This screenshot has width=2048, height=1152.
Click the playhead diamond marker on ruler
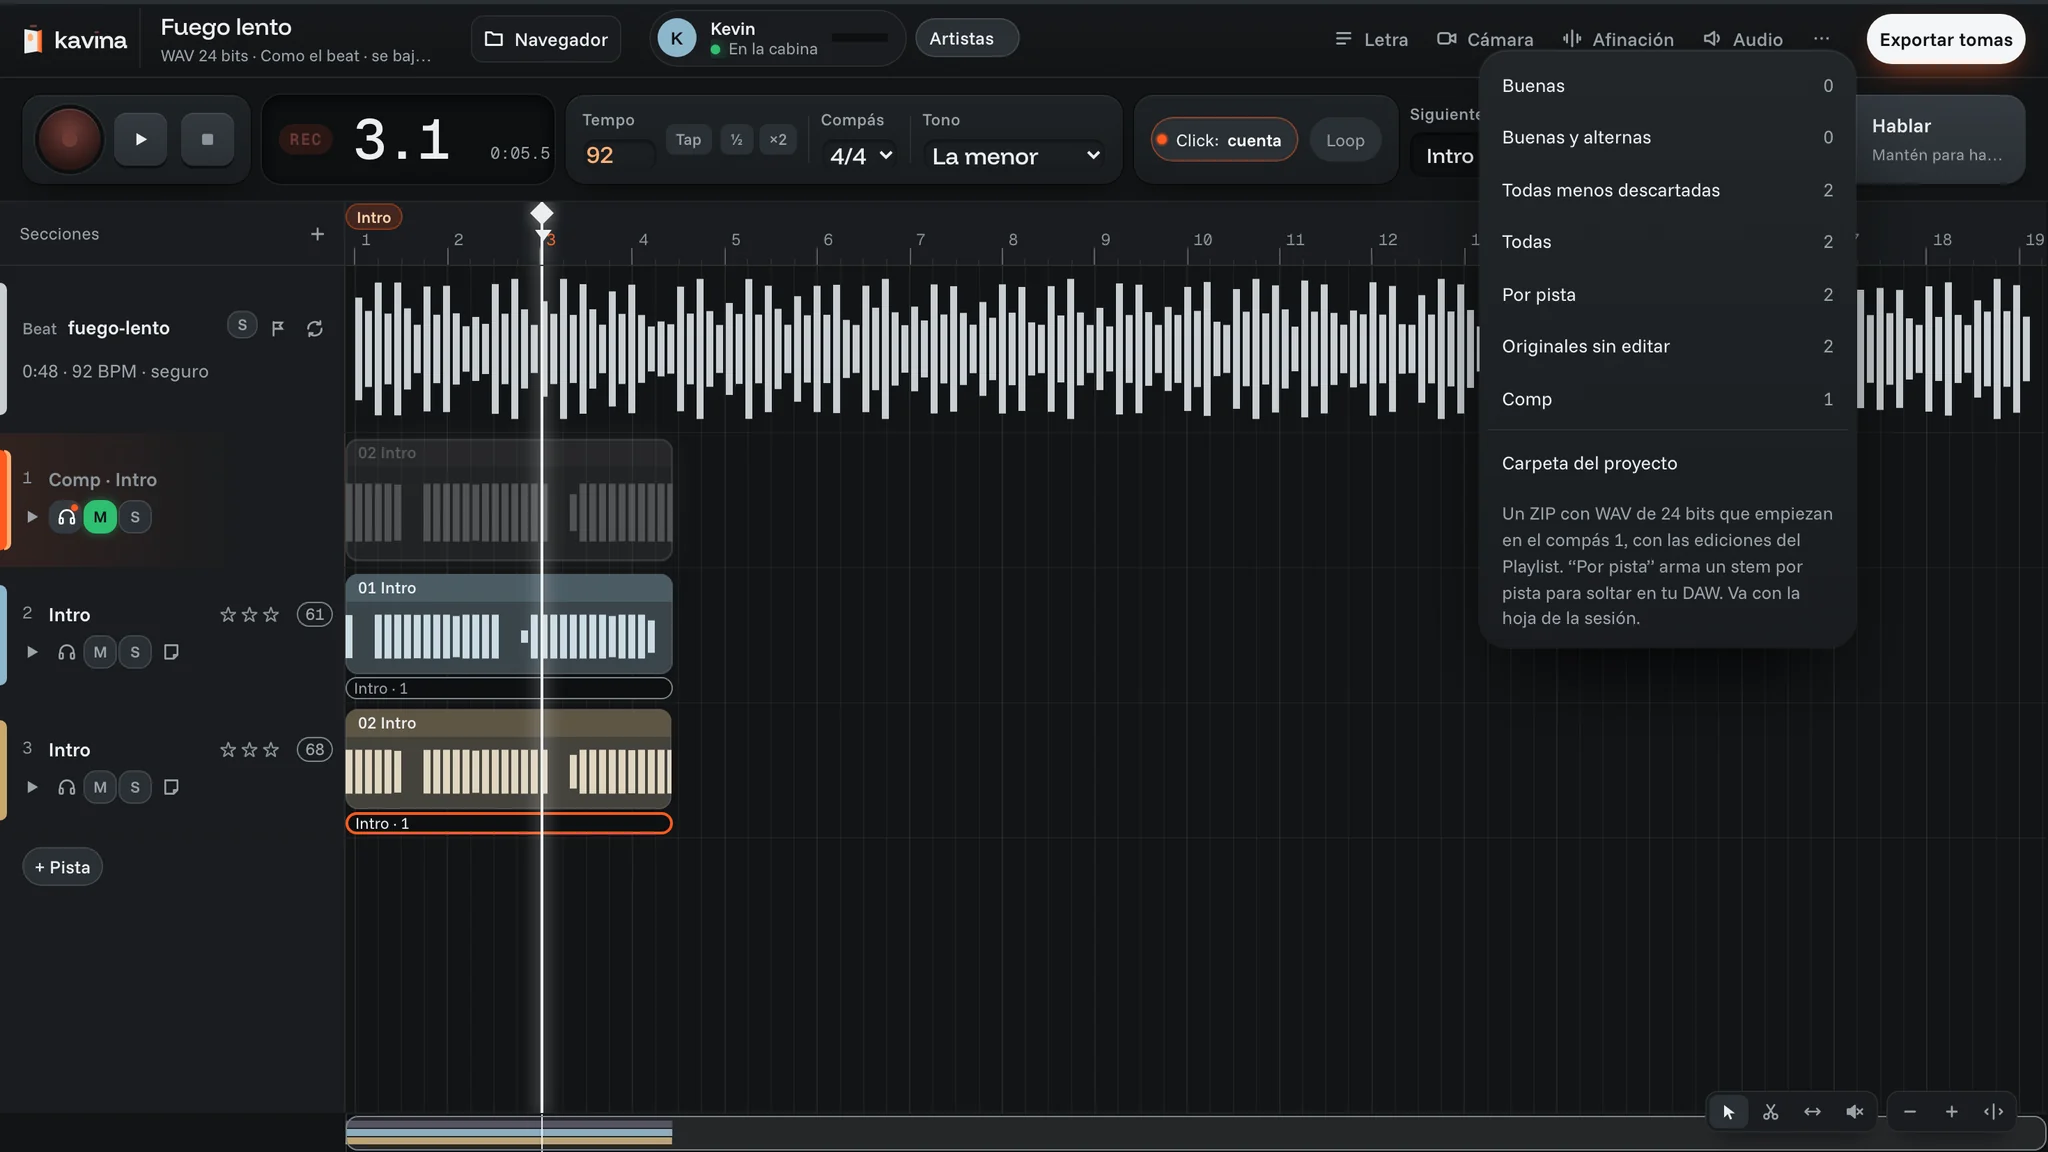[x=542, y=213]
